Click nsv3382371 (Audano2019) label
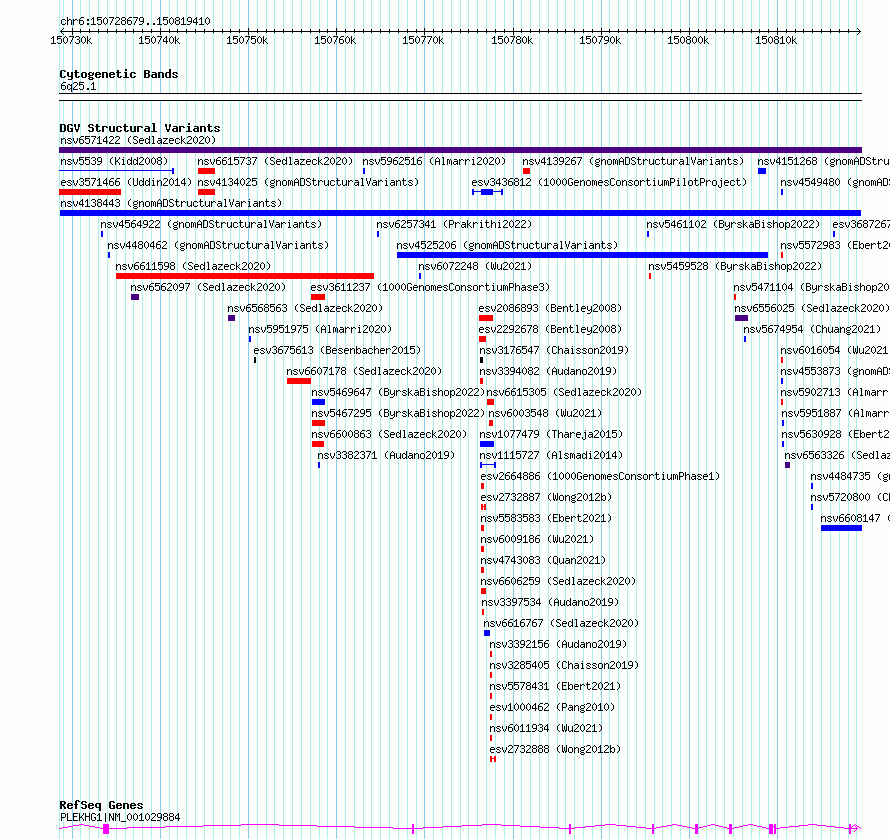This screenshot has height=839, width=890. click(386, 455)
